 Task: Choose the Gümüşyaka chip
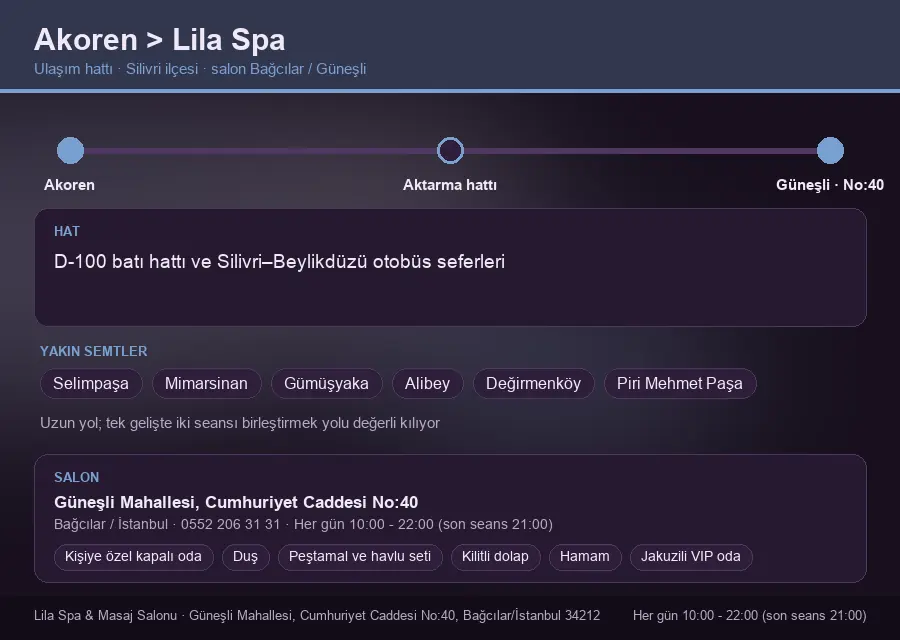(326, 383)
